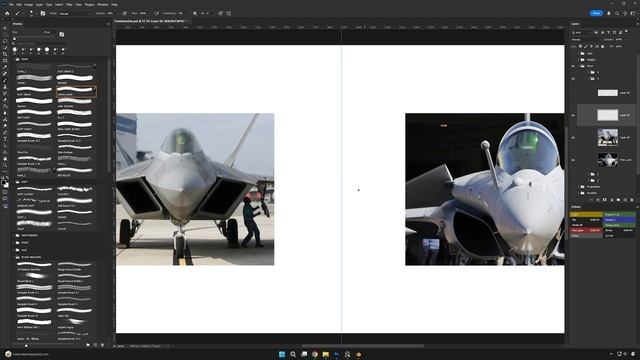Open the layer blend mode dropdown
This screenshot has width=640, height=360.
(x=586, y=40)
